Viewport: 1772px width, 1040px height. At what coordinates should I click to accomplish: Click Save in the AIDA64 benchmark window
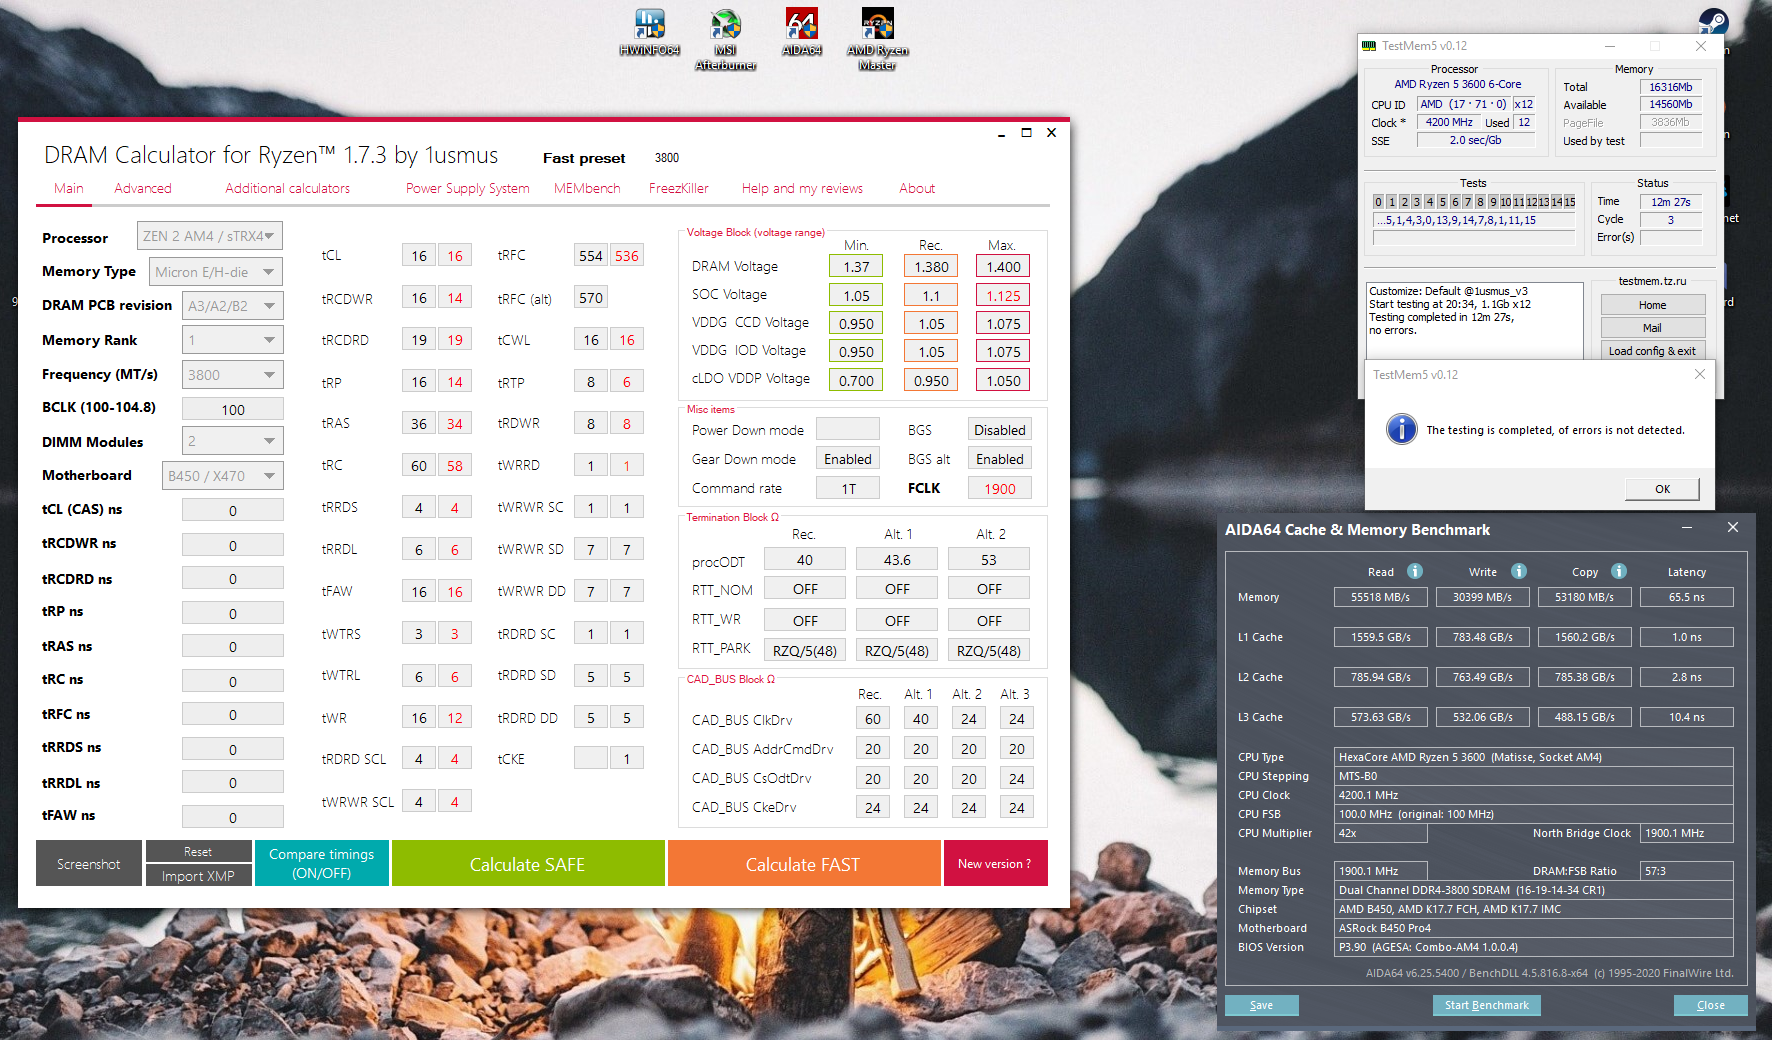[1262, 1005]
